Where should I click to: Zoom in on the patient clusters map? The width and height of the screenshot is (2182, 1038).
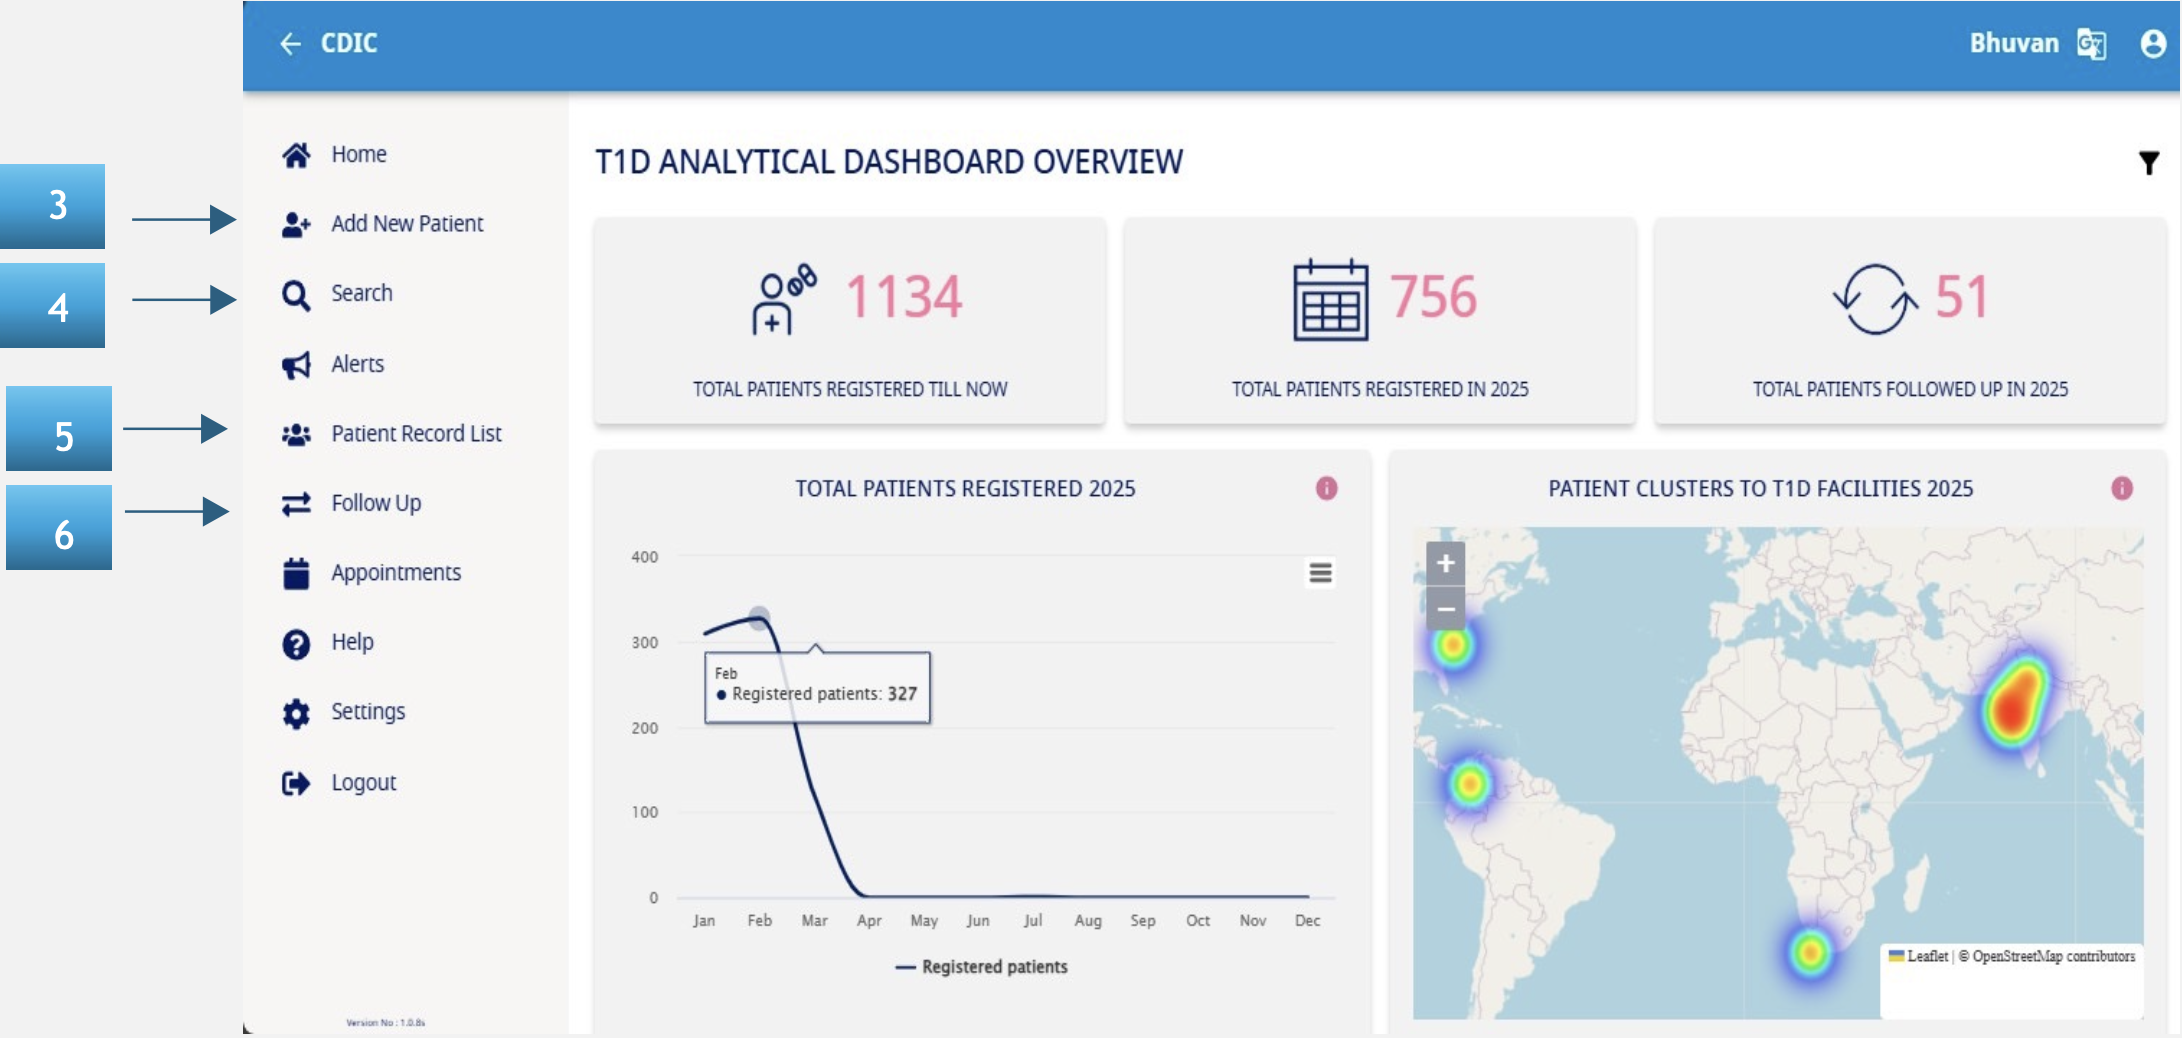click(x=1445, y=564)
